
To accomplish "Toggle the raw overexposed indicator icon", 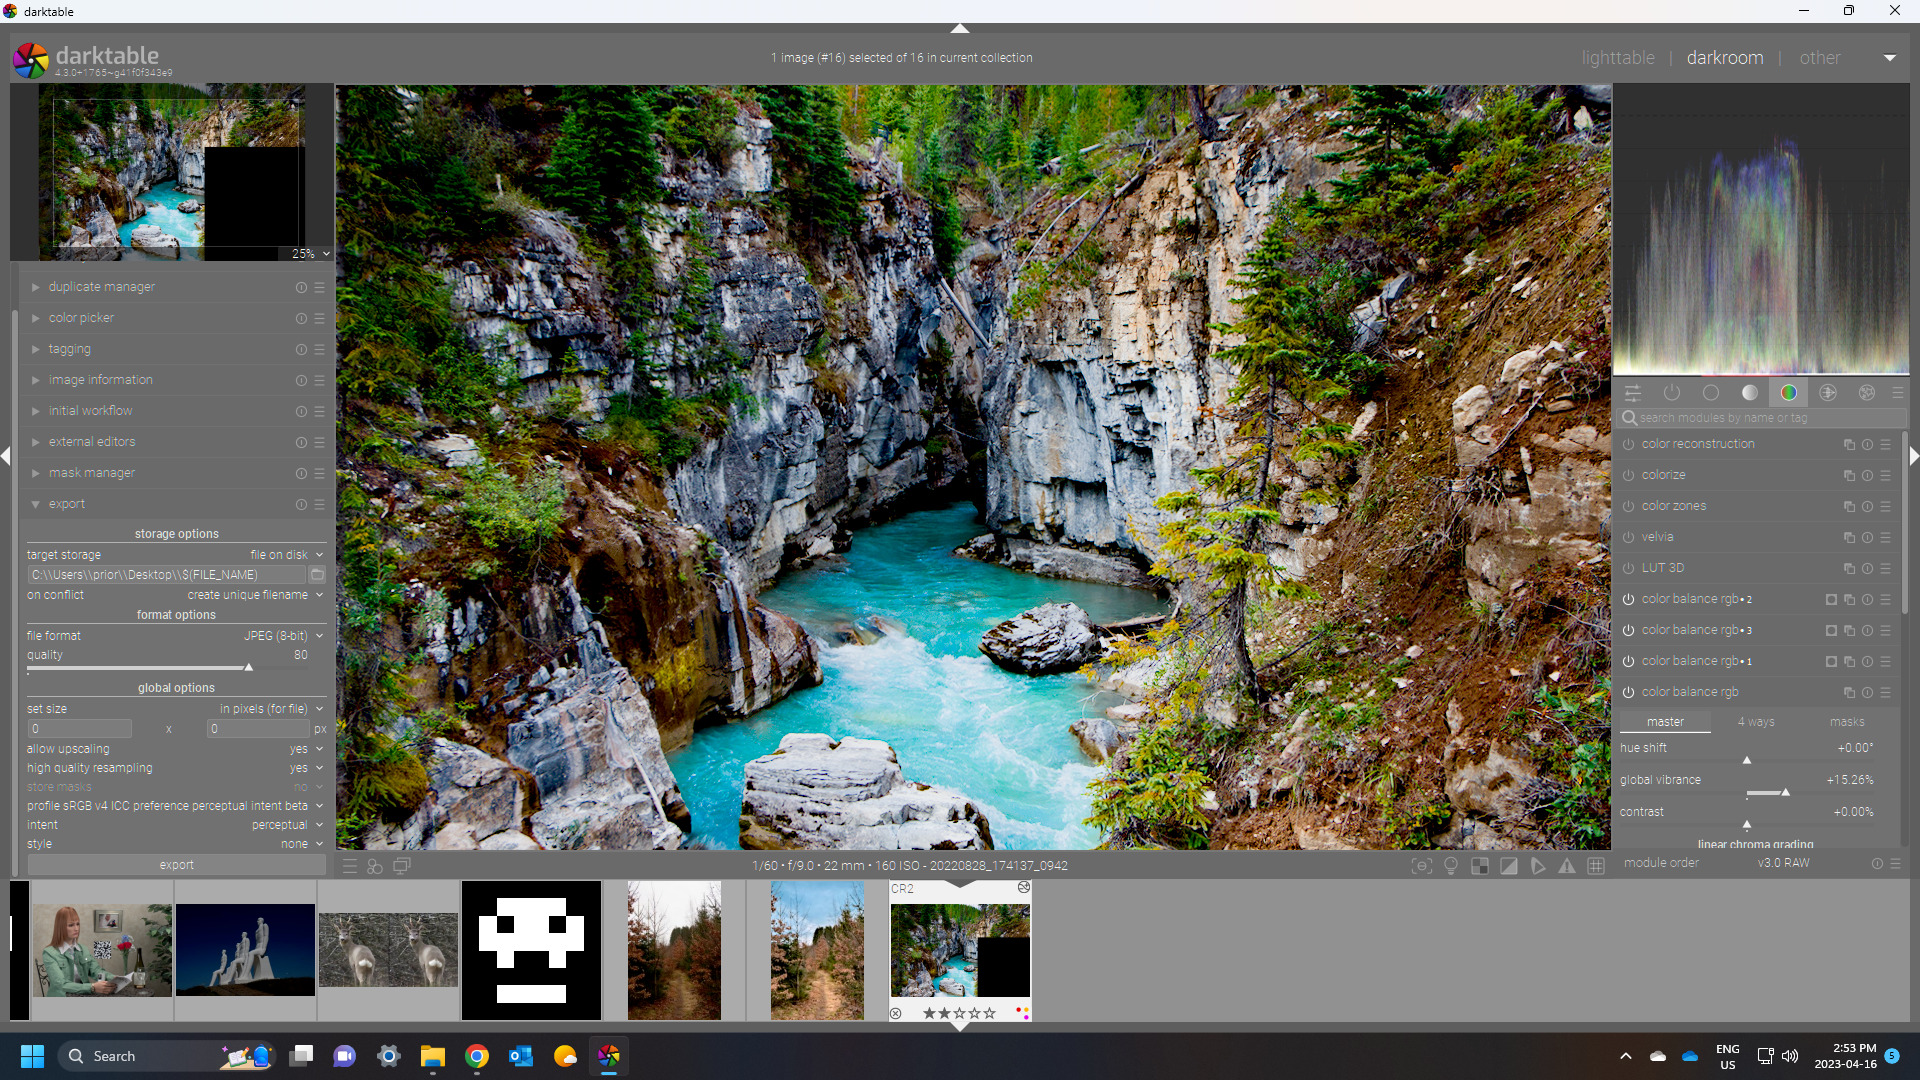I will point(1480,866).
